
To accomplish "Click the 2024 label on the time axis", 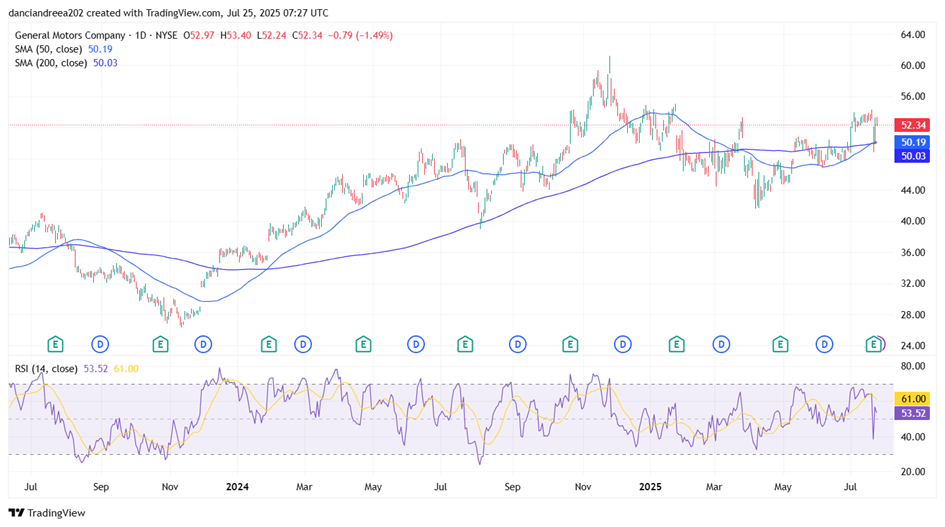I will (237, 487).
